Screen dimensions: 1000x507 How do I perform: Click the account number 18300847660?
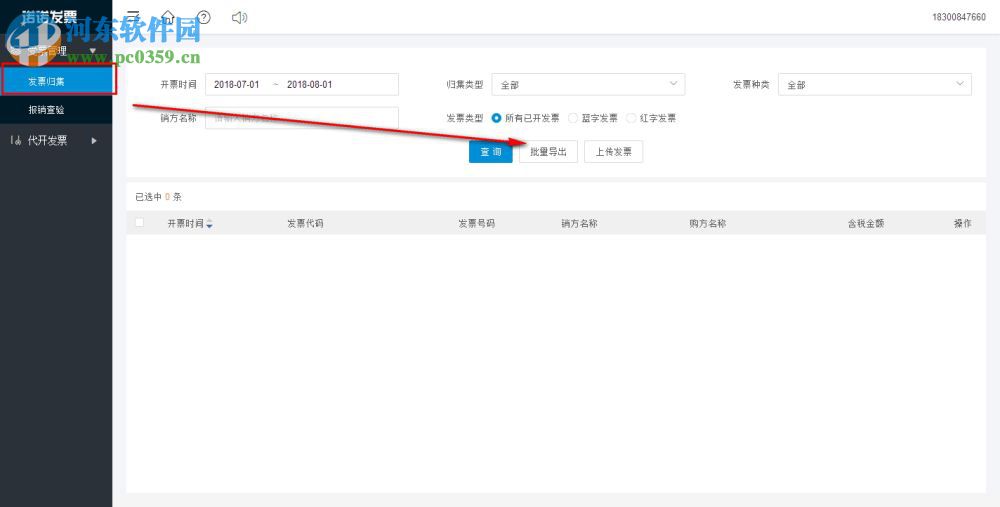click(959, 17)
